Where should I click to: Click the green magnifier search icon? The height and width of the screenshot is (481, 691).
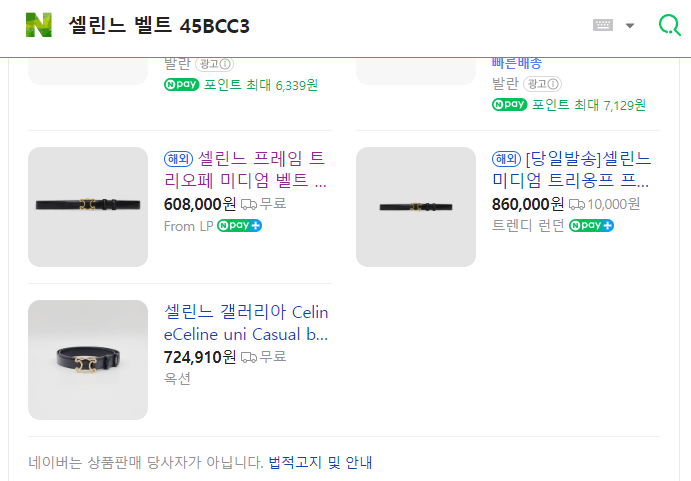(669, 25)
